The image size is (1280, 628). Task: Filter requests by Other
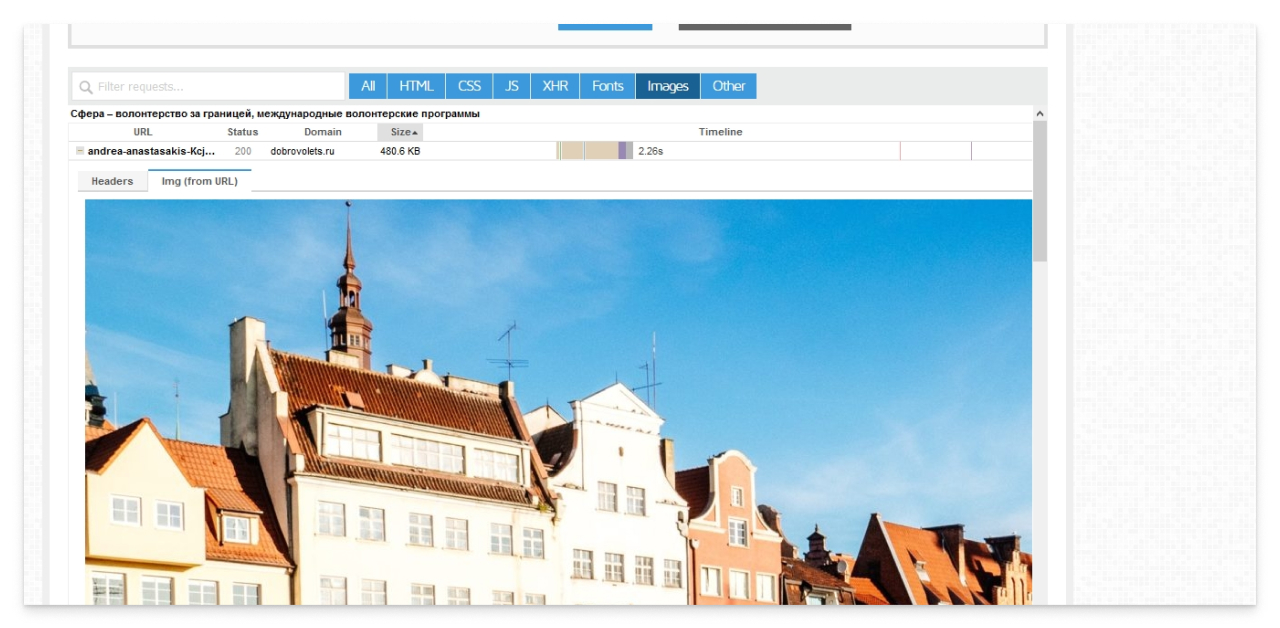click(x=728, y=86)
